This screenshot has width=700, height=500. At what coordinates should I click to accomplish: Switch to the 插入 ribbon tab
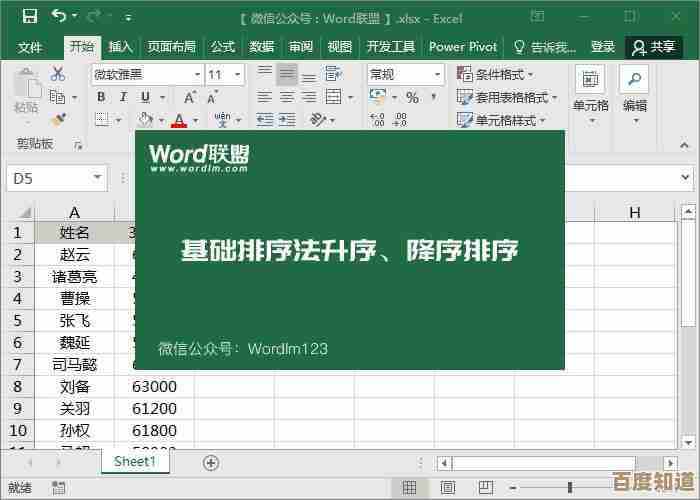(x=121, y=47)
